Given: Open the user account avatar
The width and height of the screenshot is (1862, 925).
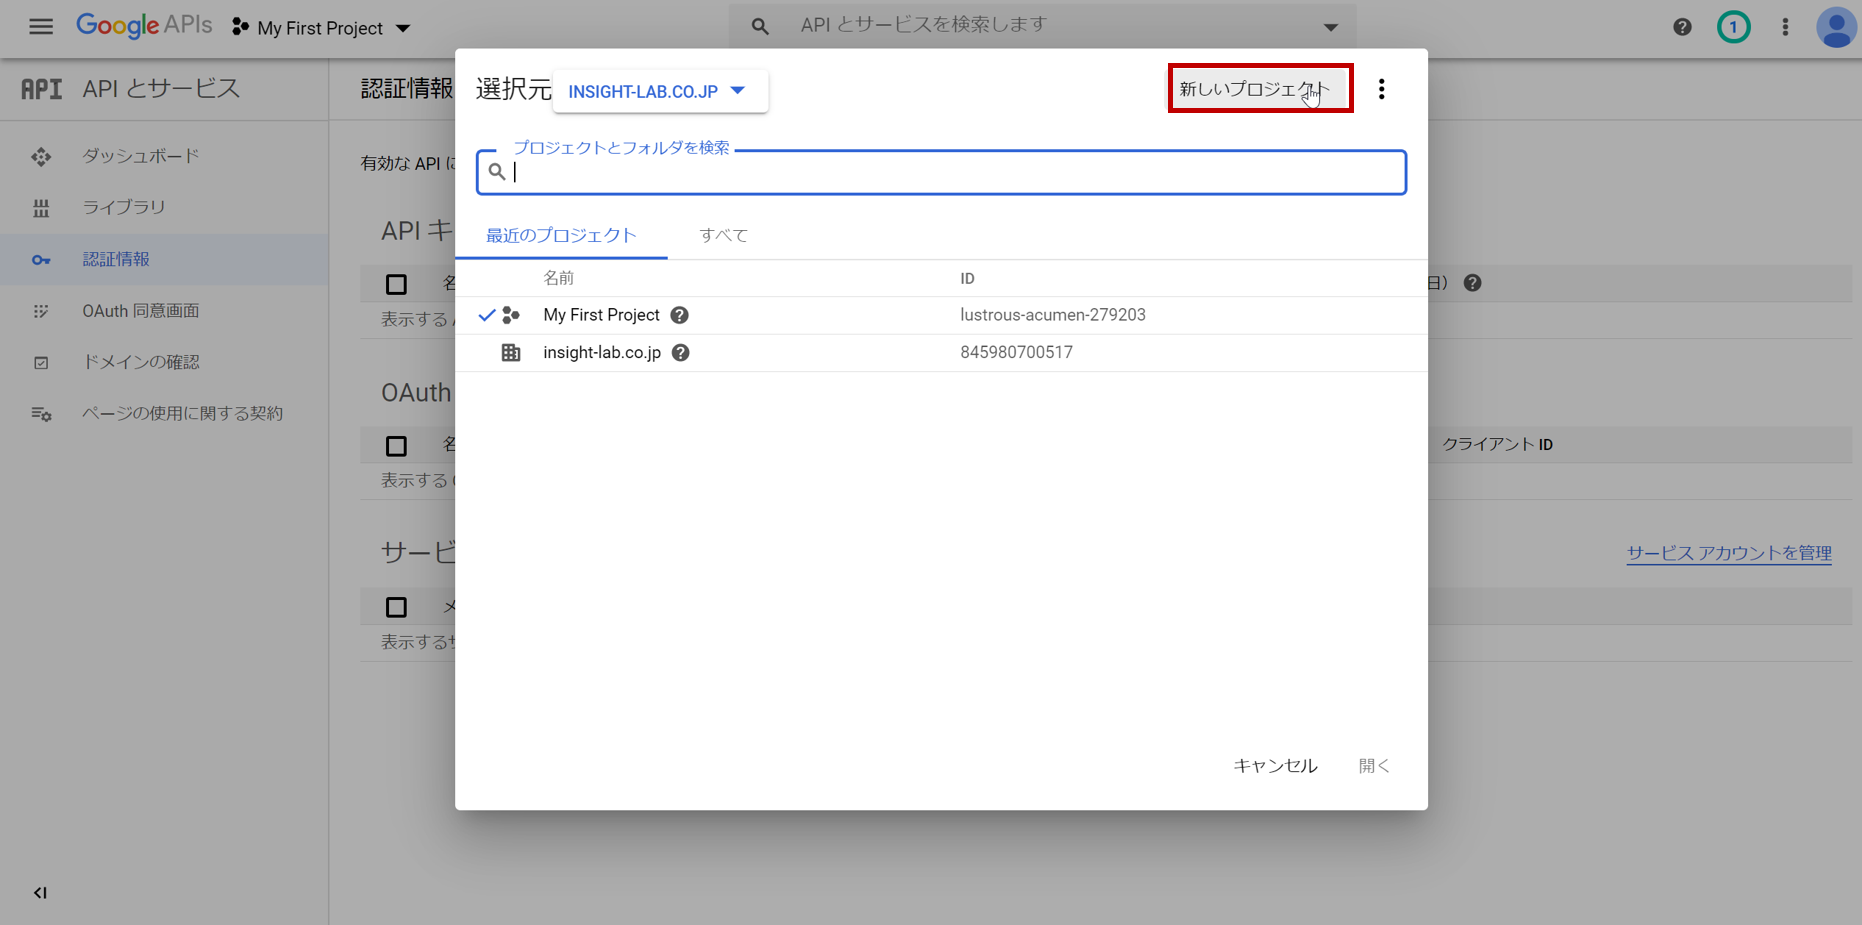Looking at the screenshot, I should click(x=1837, y=27).
